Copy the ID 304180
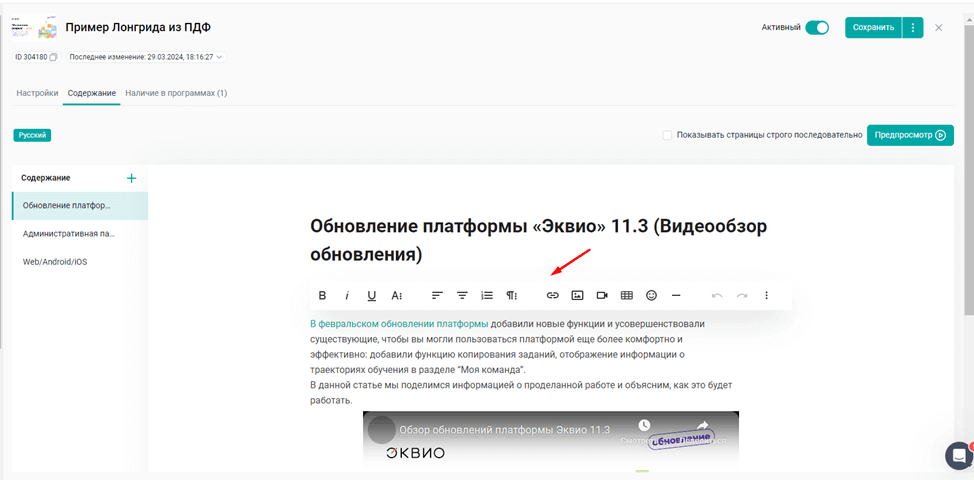This screenshot has height=480, width=974. pos(54,57)
